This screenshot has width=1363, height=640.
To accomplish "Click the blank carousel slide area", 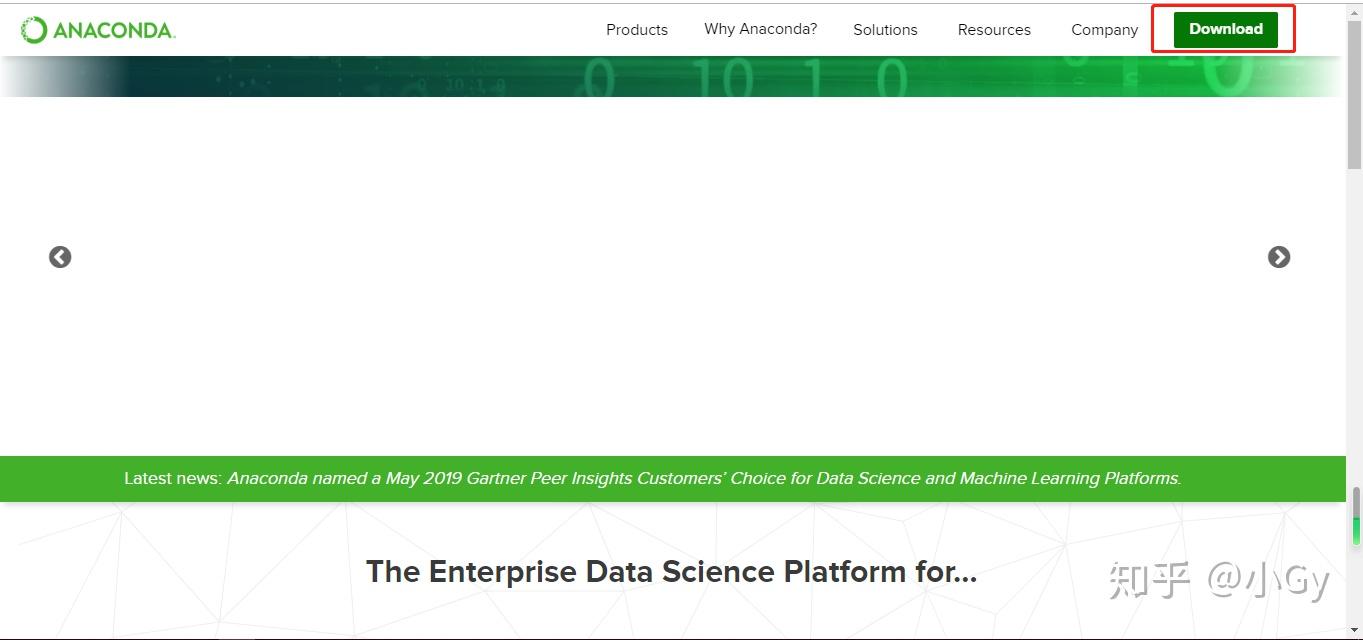I will click(x=670, y=270).
